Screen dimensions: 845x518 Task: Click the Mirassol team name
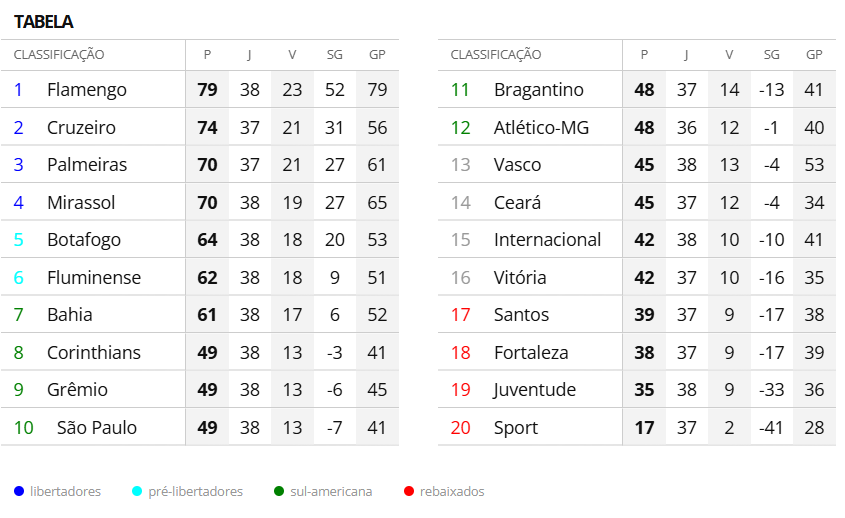click(x=81, y=203)
